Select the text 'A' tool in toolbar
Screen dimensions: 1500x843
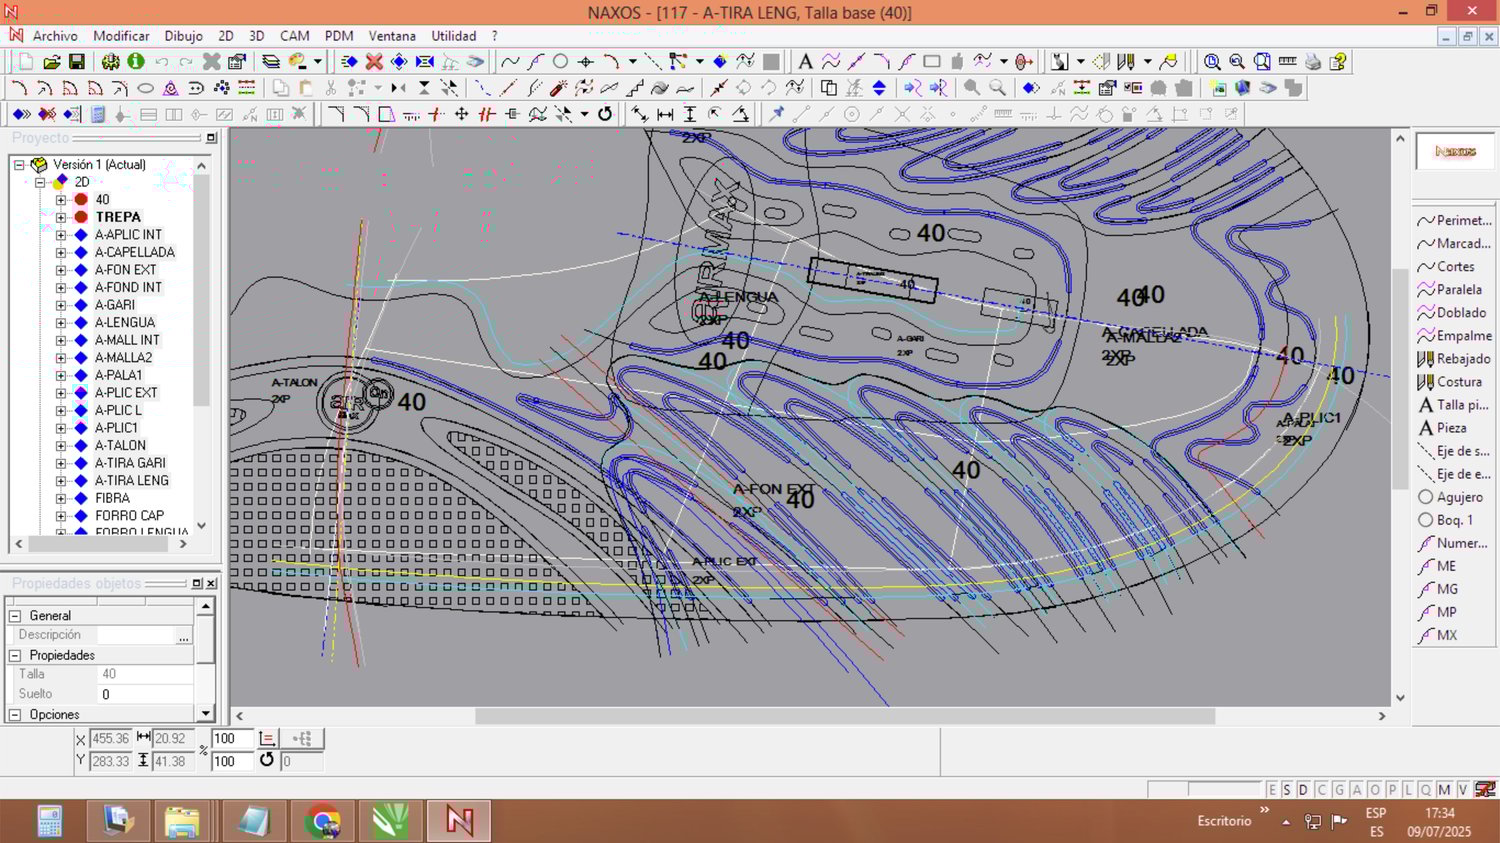click(x=805, y=62)
